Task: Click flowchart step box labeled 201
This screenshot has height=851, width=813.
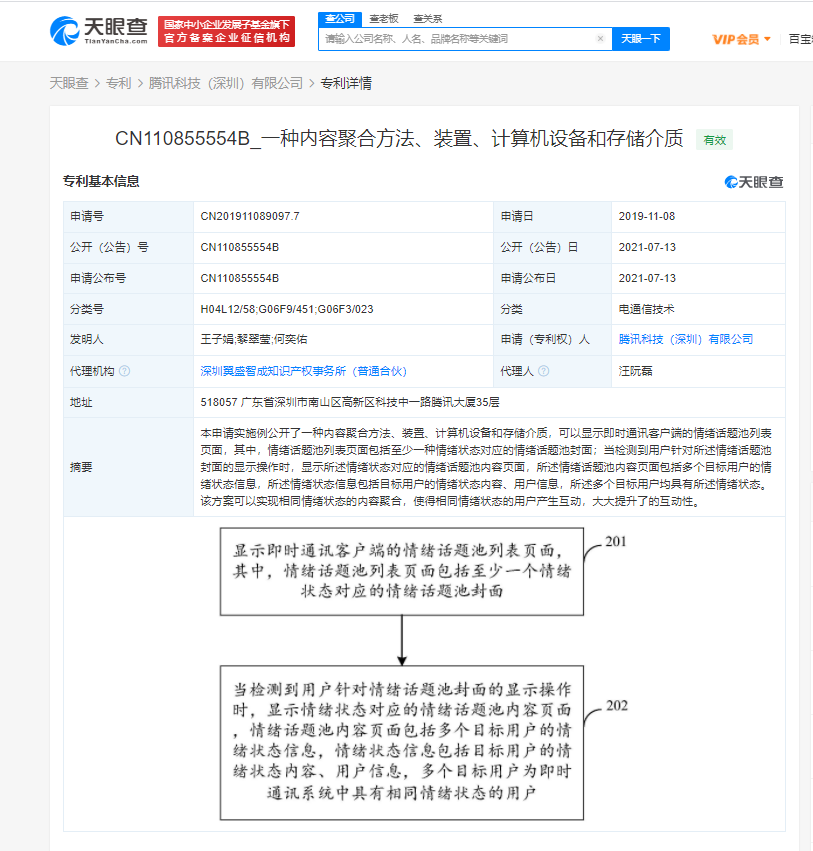Action: coord(402,571)
